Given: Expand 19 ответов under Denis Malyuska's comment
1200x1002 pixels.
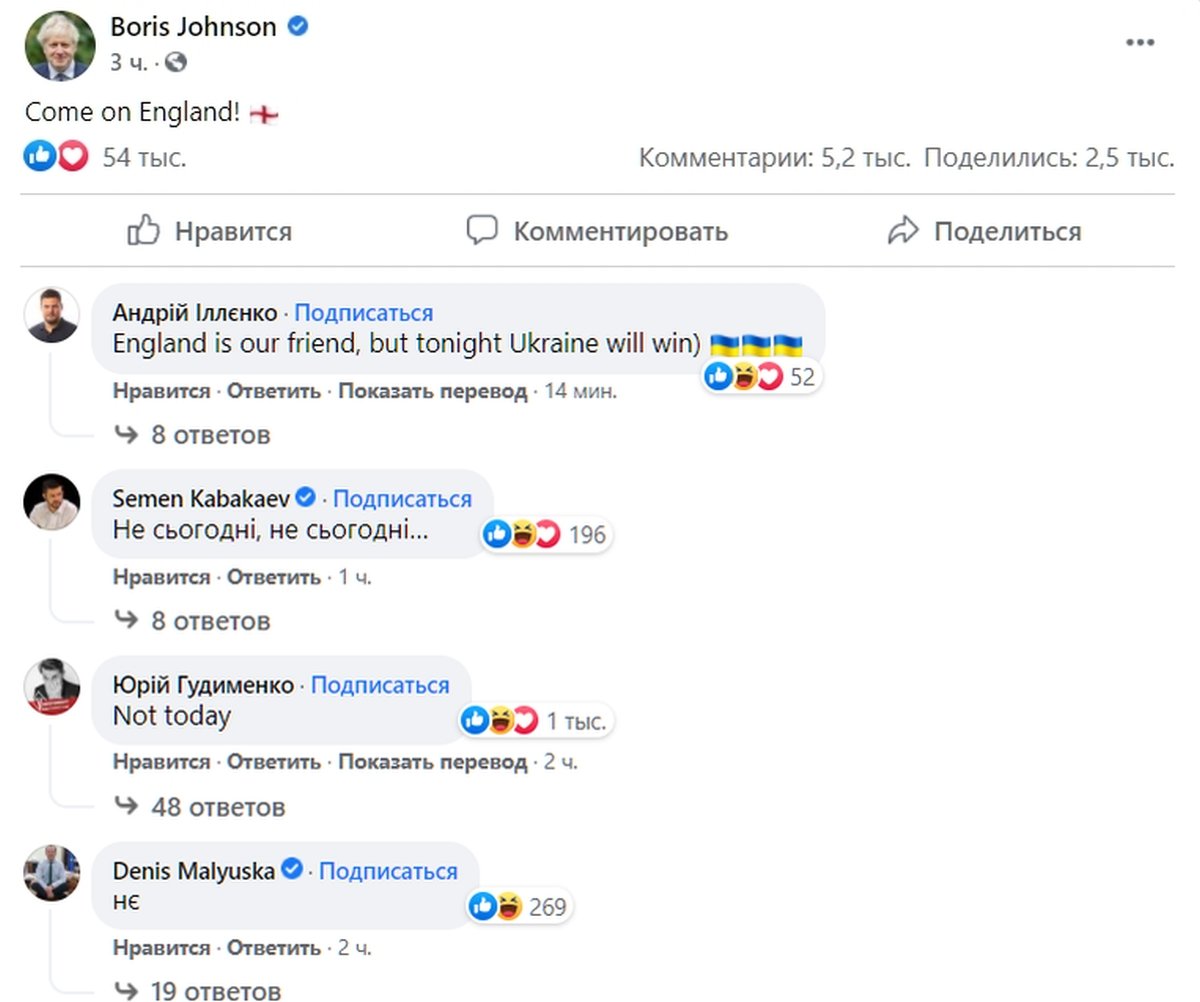Looking at the screenshot, I should (x=220, y=990).
